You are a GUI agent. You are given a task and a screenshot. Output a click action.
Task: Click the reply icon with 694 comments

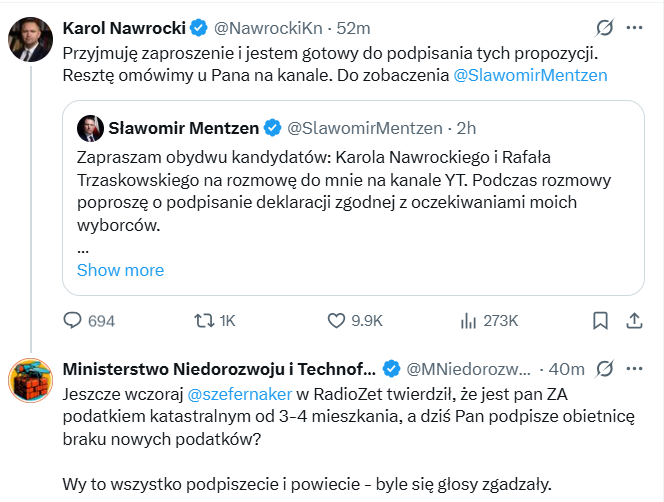tap(73, 321)
